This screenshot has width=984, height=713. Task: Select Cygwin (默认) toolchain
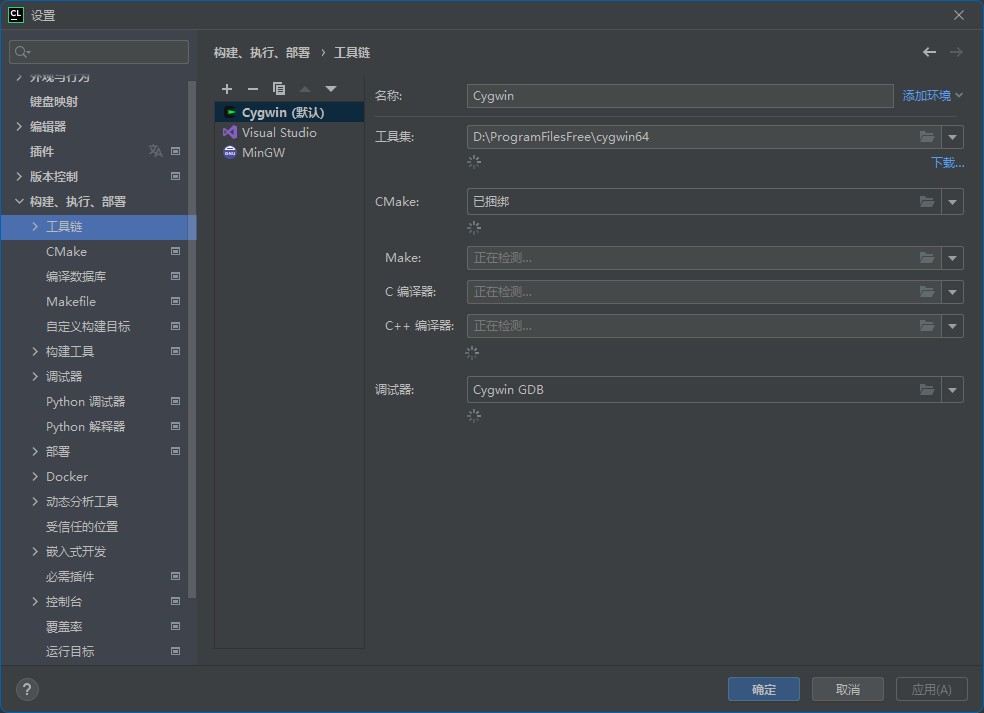point(289,112)
